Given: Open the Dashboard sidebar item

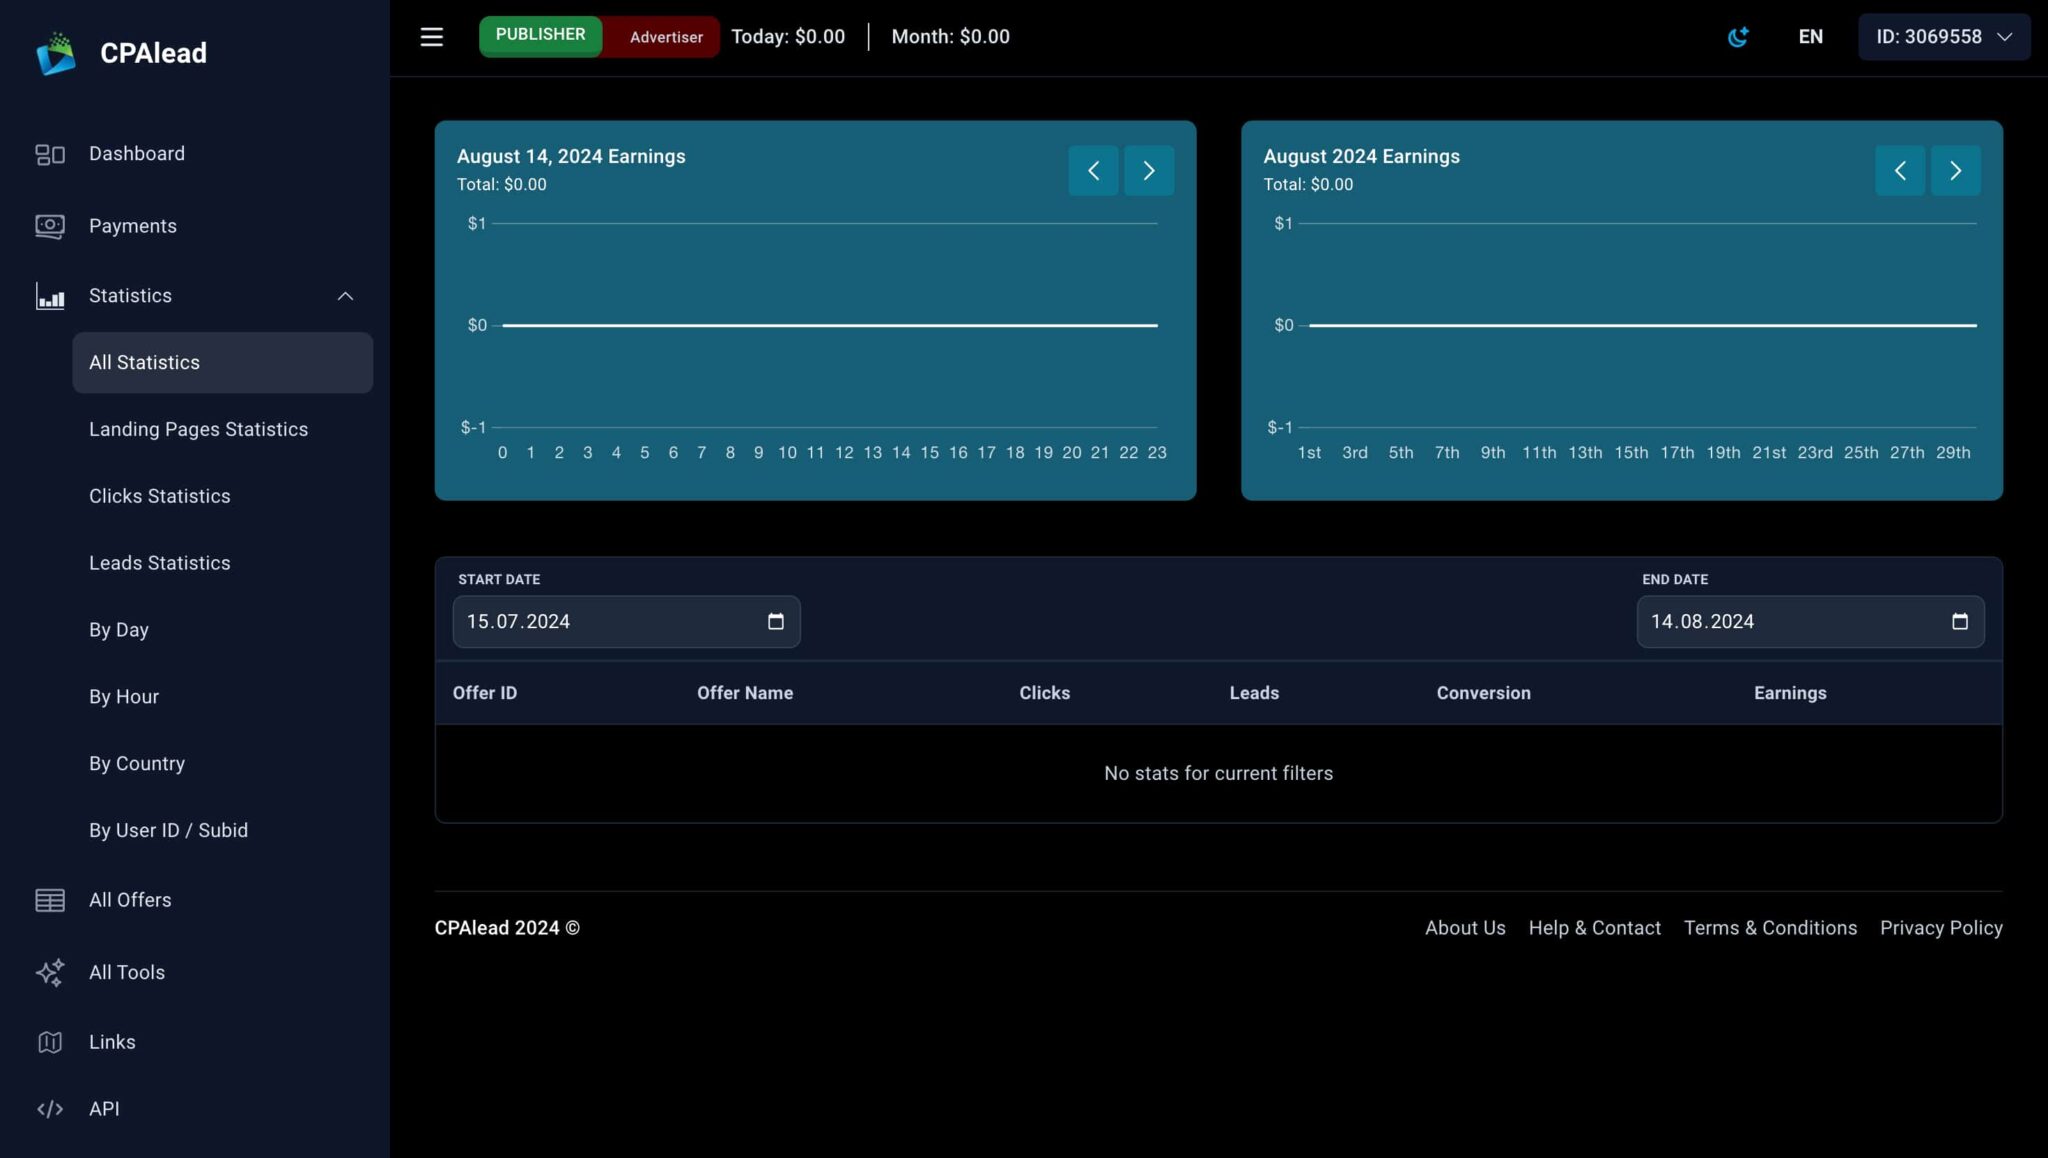Looking at the screenshot, I should pyautogui.click(x=136, y=154).
